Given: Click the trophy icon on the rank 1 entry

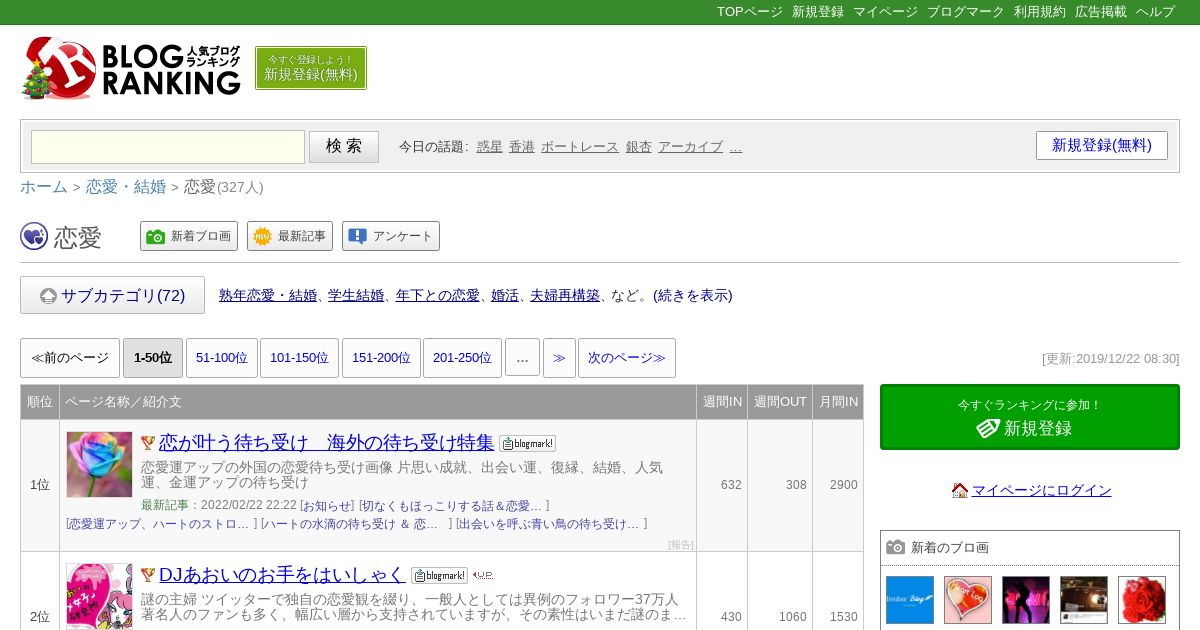Looking at the screenshot, I should point(148,443).
